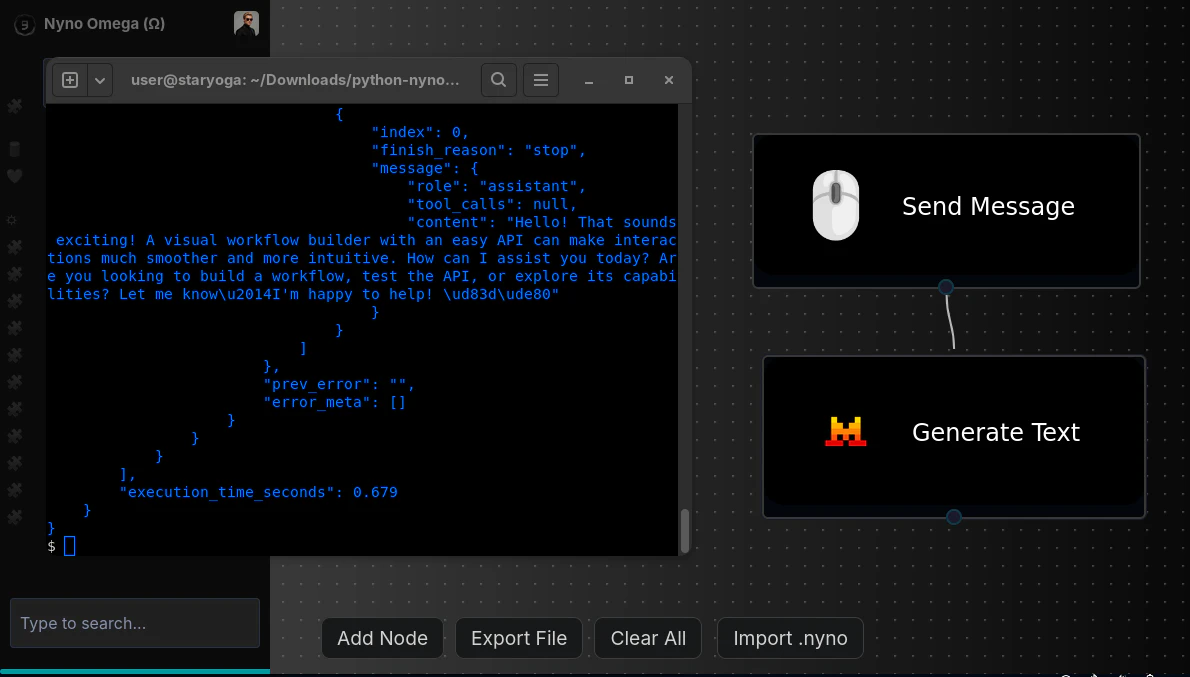The height and width of the screenshot is (677, 1190).
Task: Click the Export File button
Action: pyautogui.click(x=519, y=638)
